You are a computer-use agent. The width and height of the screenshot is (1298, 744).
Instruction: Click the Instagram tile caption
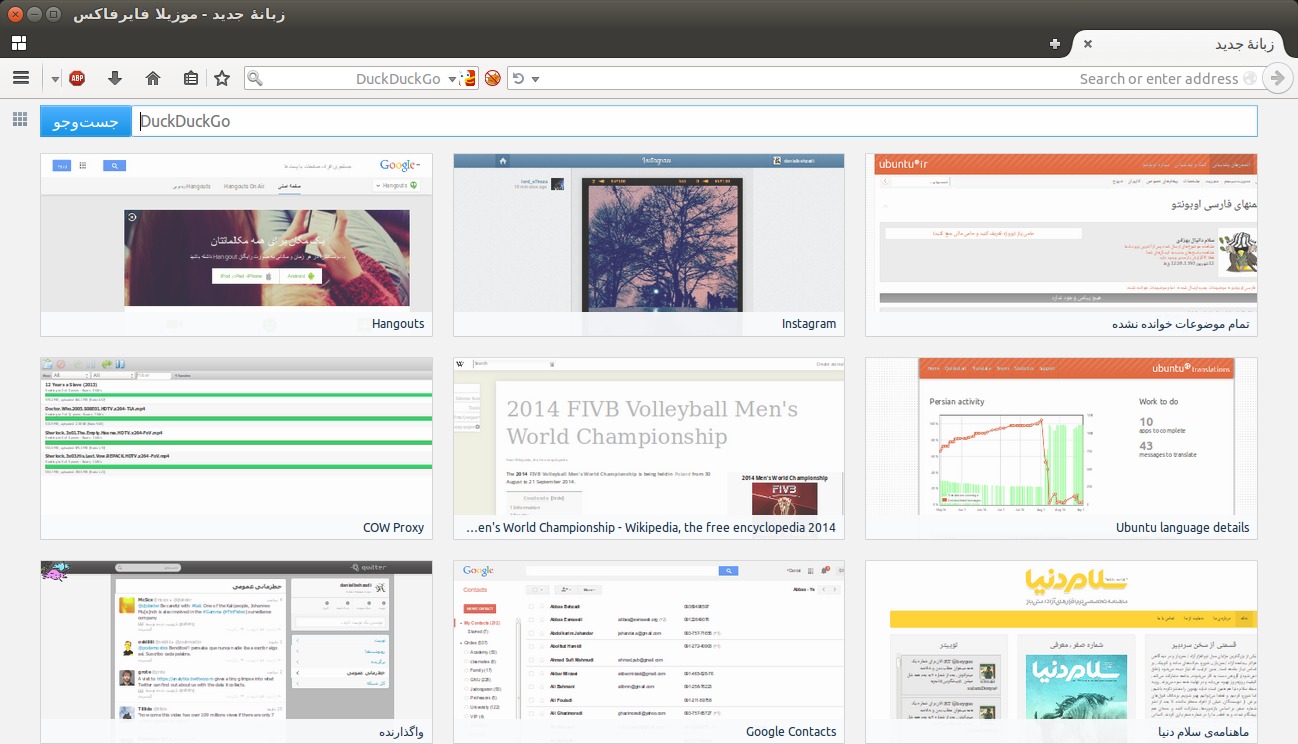pos(809,324)
